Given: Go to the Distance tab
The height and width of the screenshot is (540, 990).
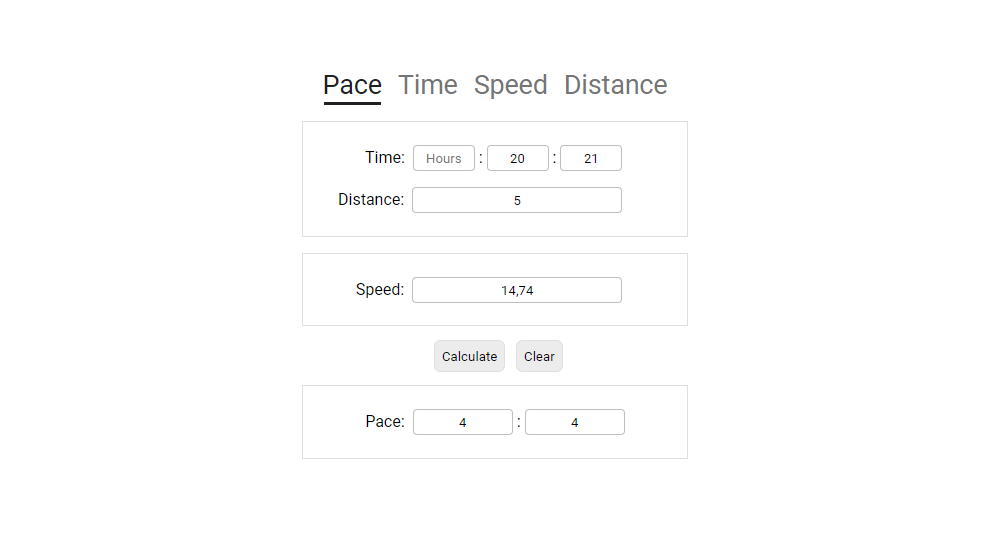Looking at the screenshot, I should (616, 85).
